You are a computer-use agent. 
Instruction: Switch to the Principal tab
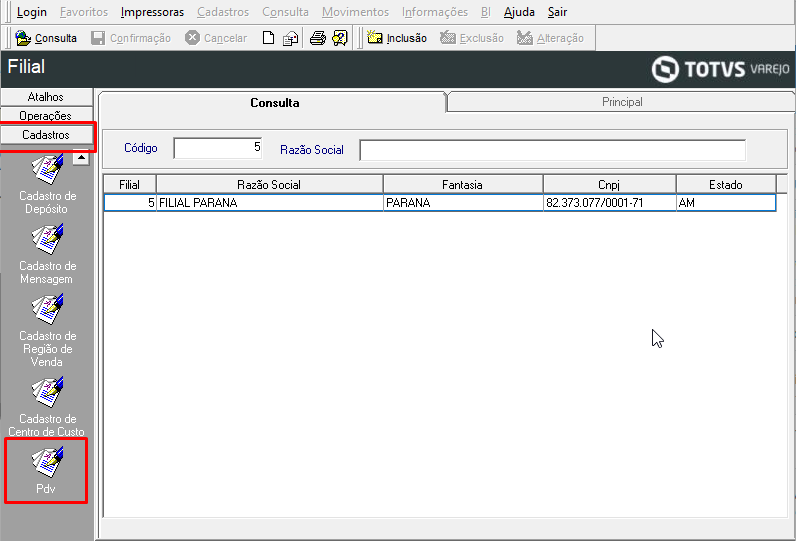(622, 102)
